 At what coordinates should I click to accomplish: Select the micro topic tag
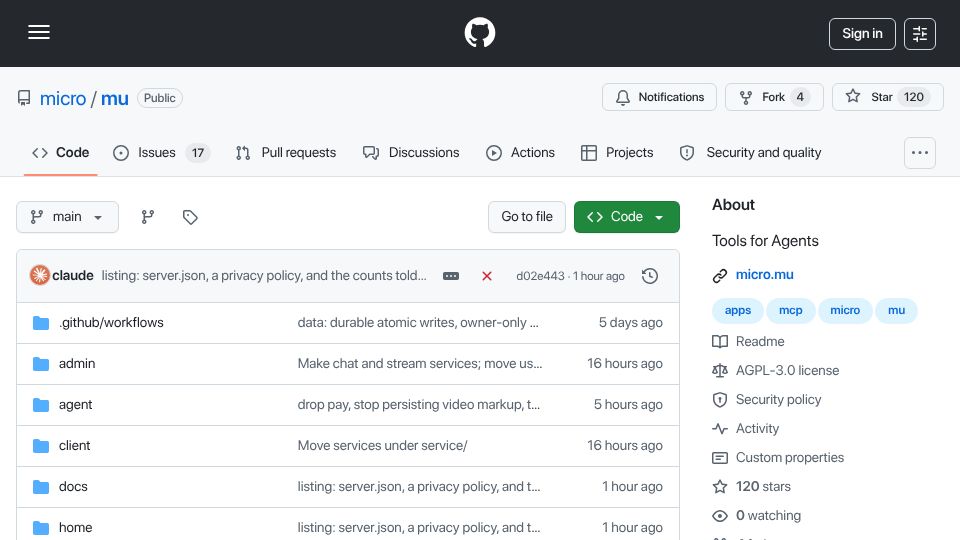845,310
